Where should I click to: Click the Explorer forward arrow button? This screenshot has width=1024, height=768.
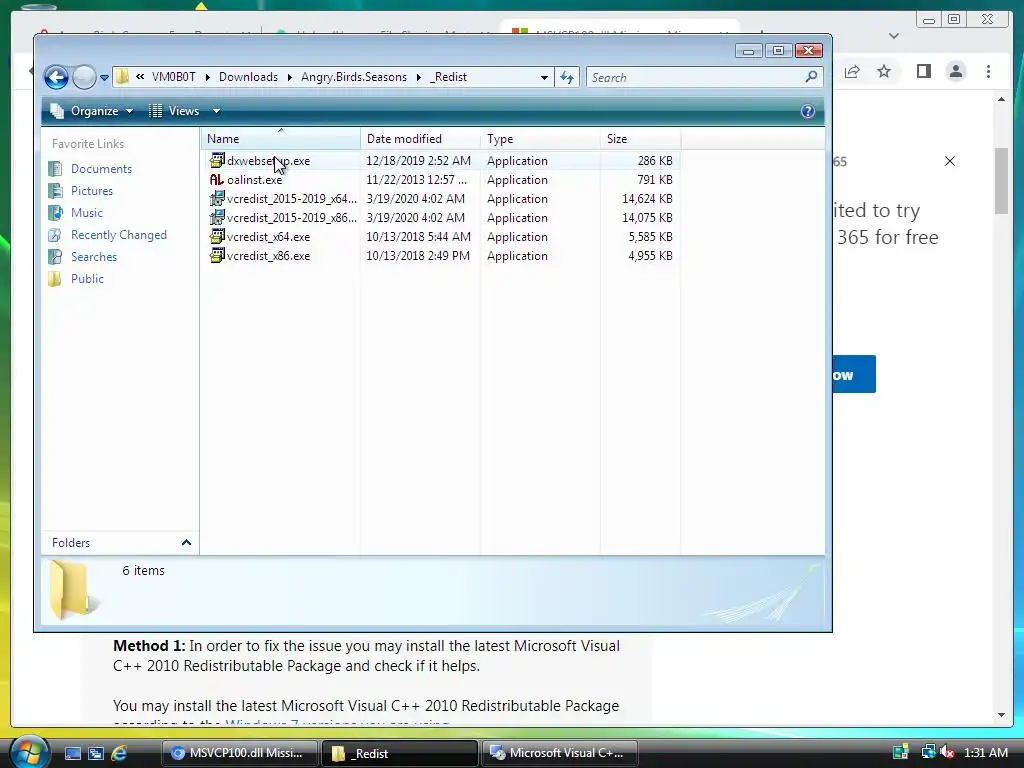(84, 77)
